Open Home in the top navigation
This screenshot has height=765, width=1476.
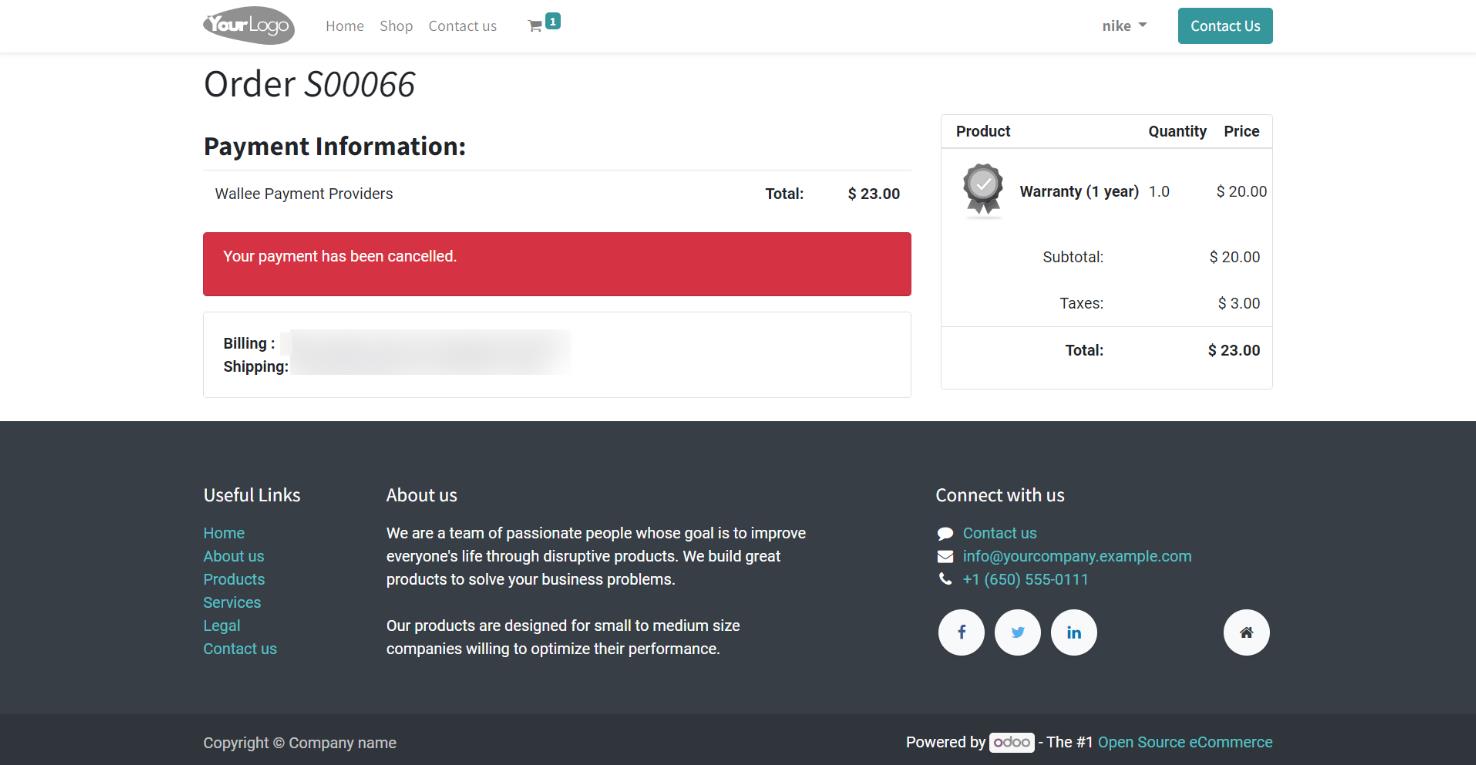pos(344,26)
